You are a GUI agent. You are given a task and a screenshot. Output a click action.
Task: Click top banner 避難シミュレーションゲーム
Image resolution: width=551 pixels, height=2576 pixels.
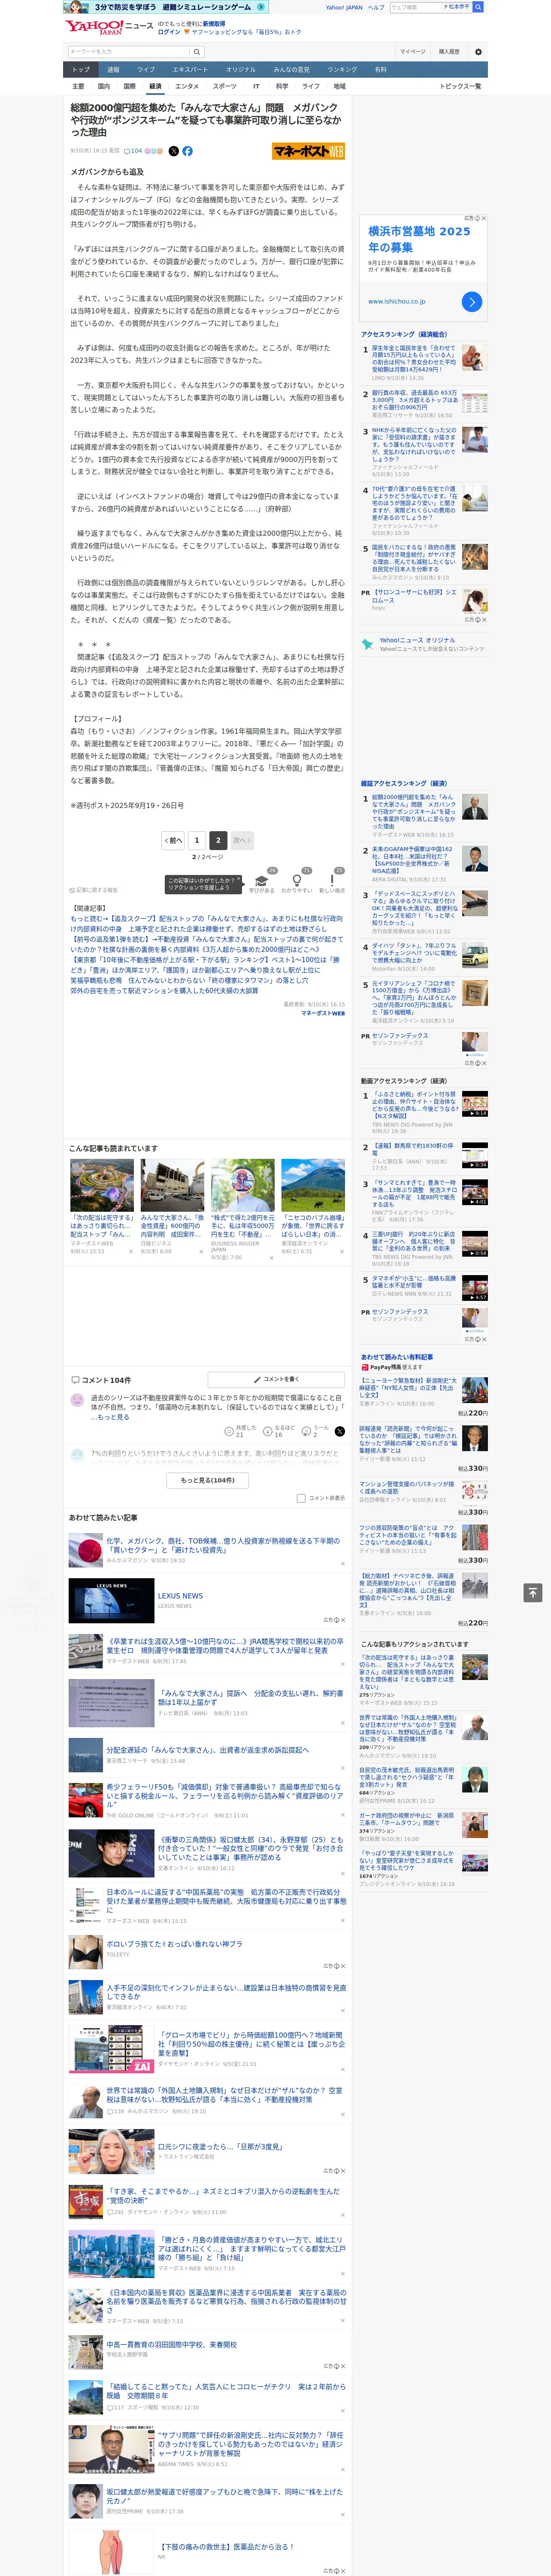[167, 7]
